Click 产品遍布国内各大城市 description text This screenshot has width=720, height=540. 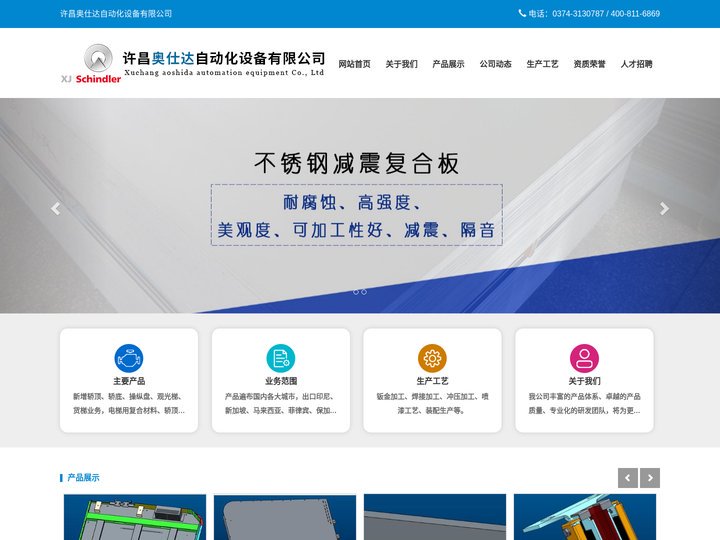point(281,403)
